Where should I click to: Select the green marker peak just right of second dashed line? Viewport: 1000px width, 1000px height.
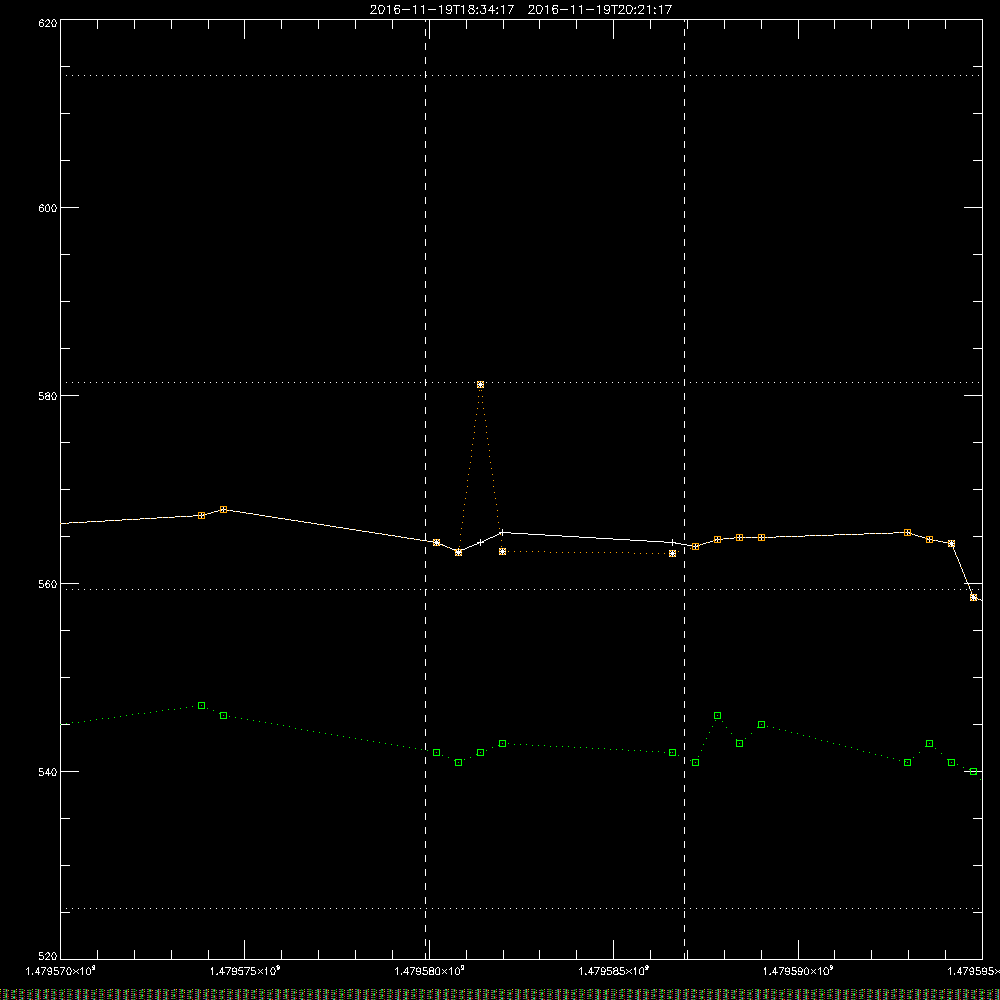(x=717, y=716)
